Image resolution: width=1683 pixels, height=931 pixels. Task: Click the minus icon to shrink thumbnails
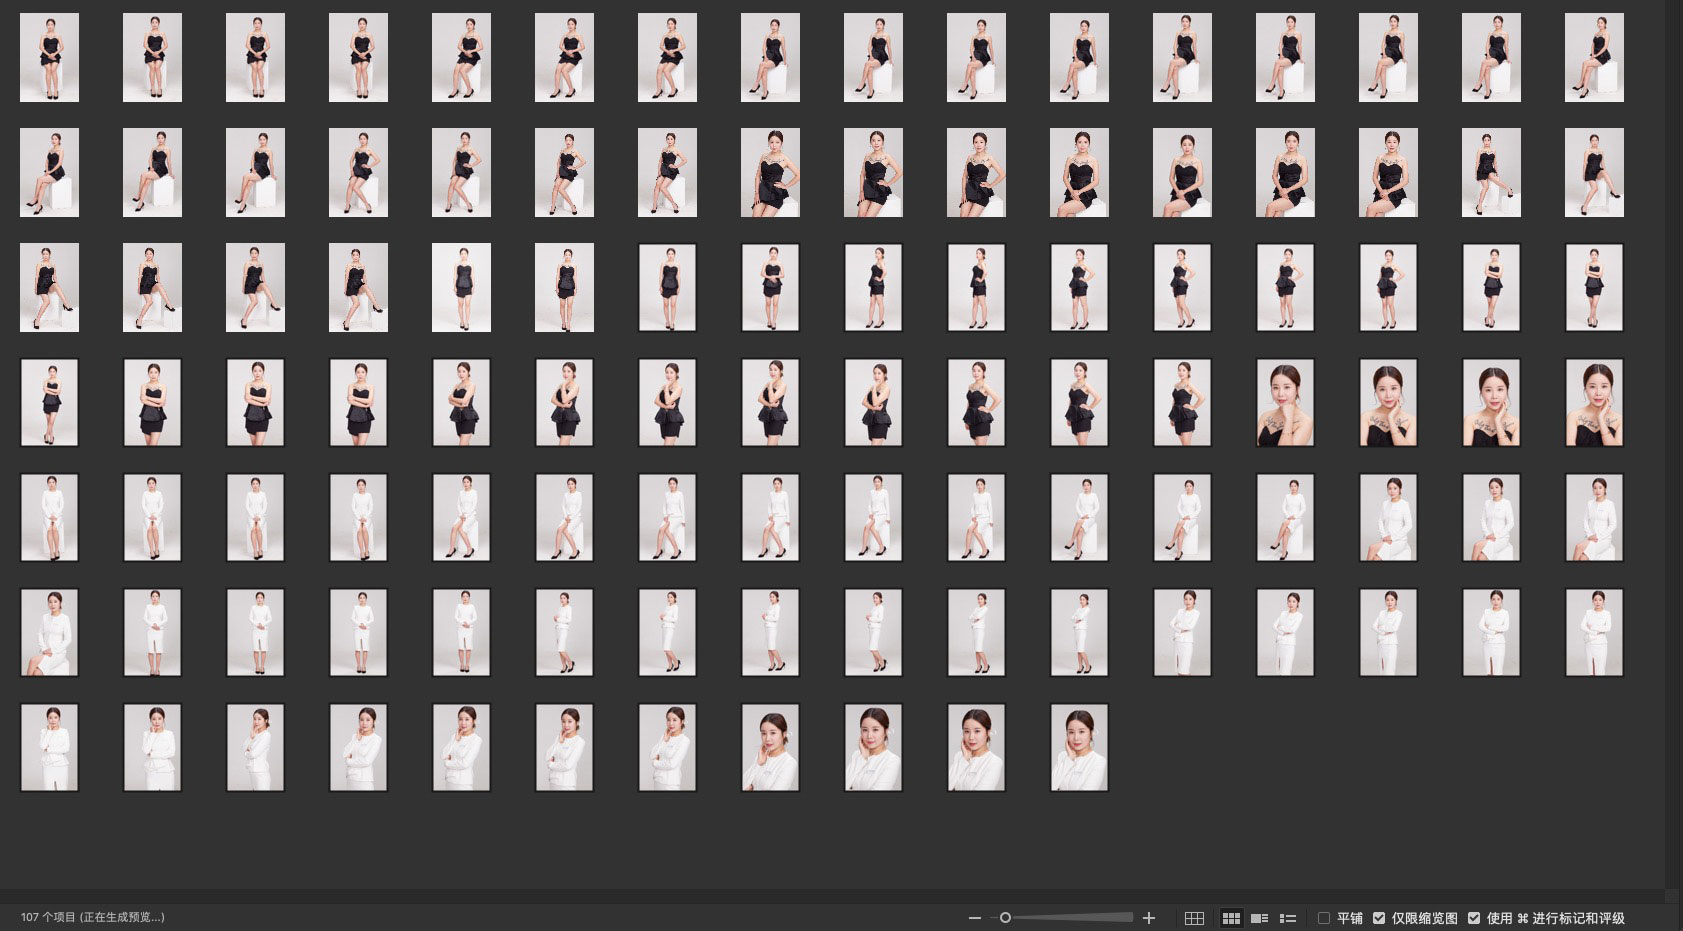pos(974,918)
